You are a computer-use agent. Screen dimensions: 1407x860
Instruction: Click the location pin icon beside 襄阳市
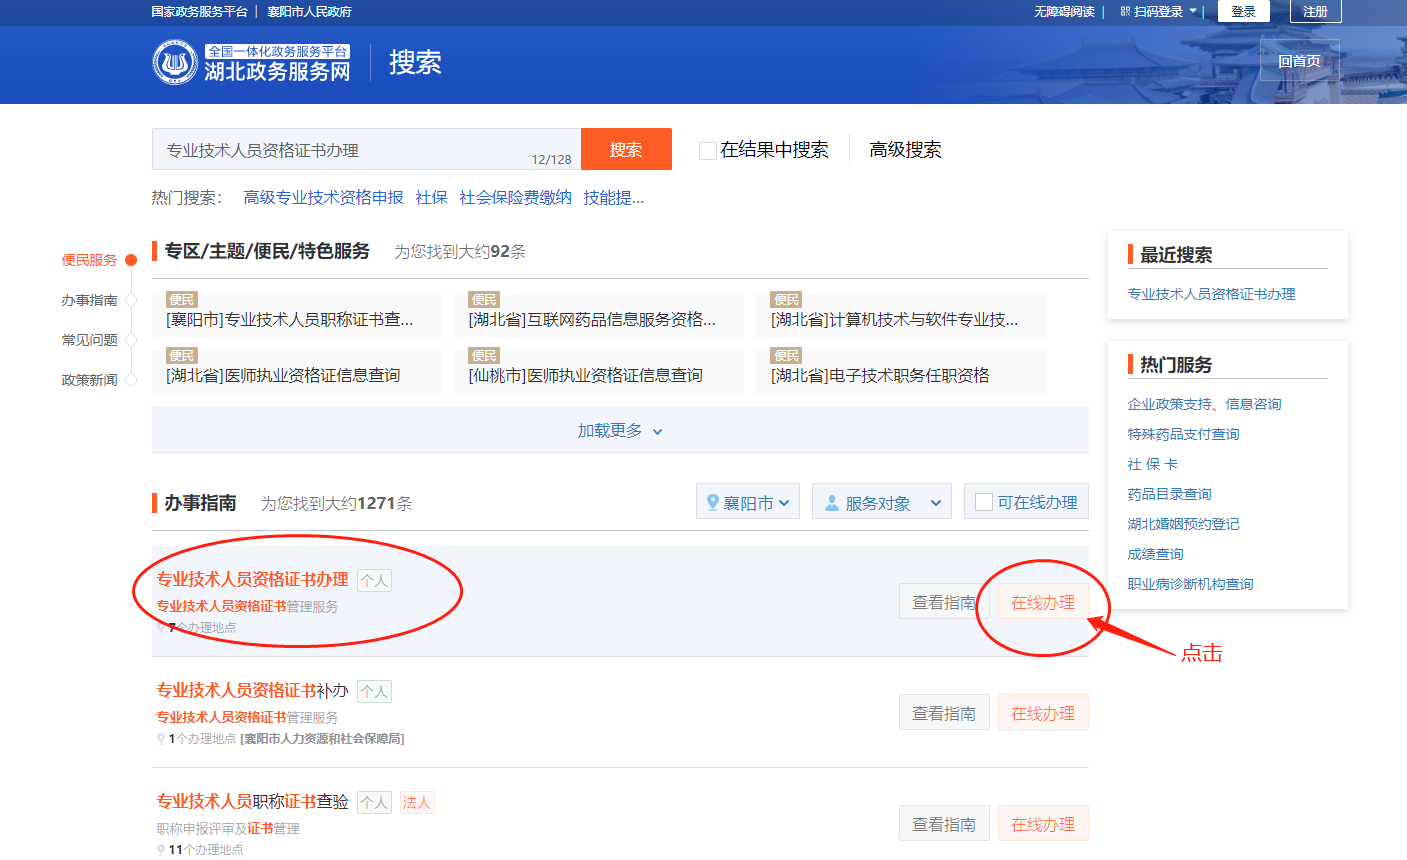pyautogui.click(x=712, y=502)
